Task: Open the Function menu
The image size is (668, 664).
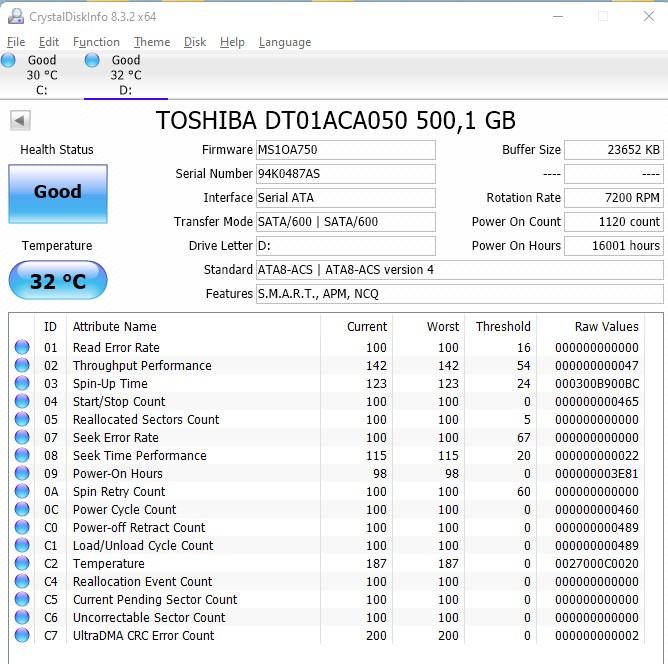Action: pos(96,42)
